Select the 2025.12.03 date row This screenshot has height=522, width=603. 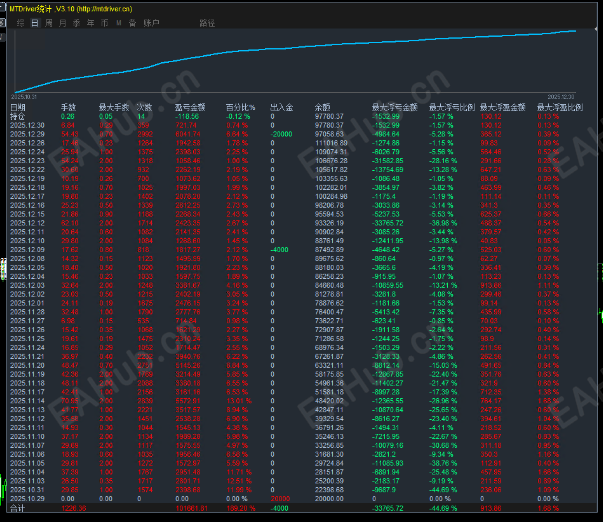27,285
